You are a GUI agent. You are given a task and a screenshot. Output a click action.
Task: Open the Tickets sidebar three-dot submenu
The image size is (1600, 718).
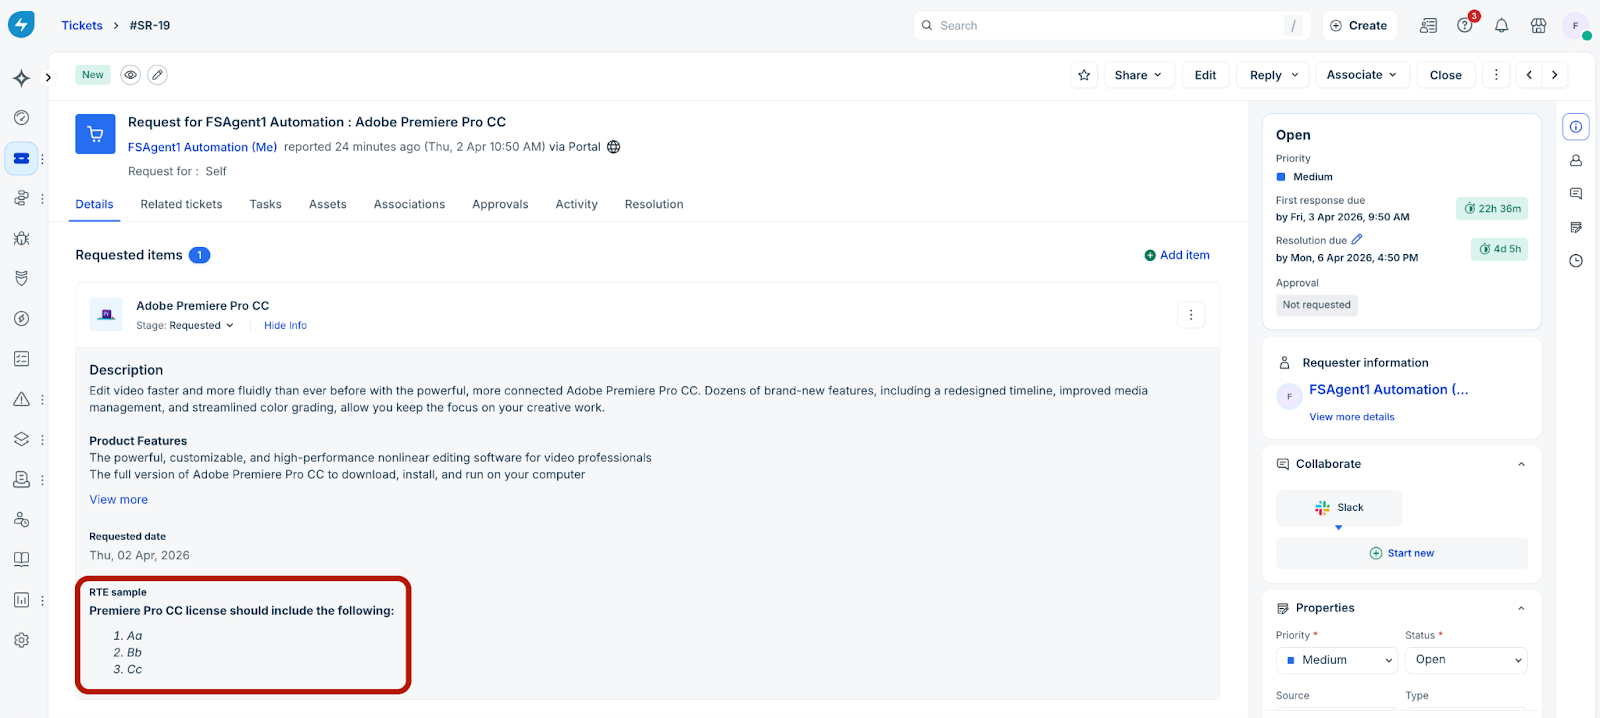[42, 158]
